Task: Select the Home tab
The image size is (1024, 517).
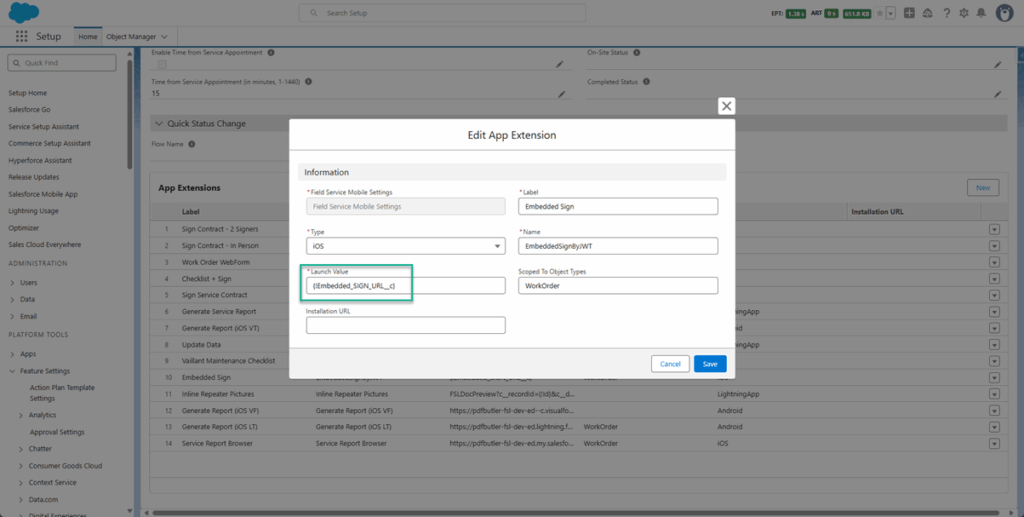Action: click(88, 36)
